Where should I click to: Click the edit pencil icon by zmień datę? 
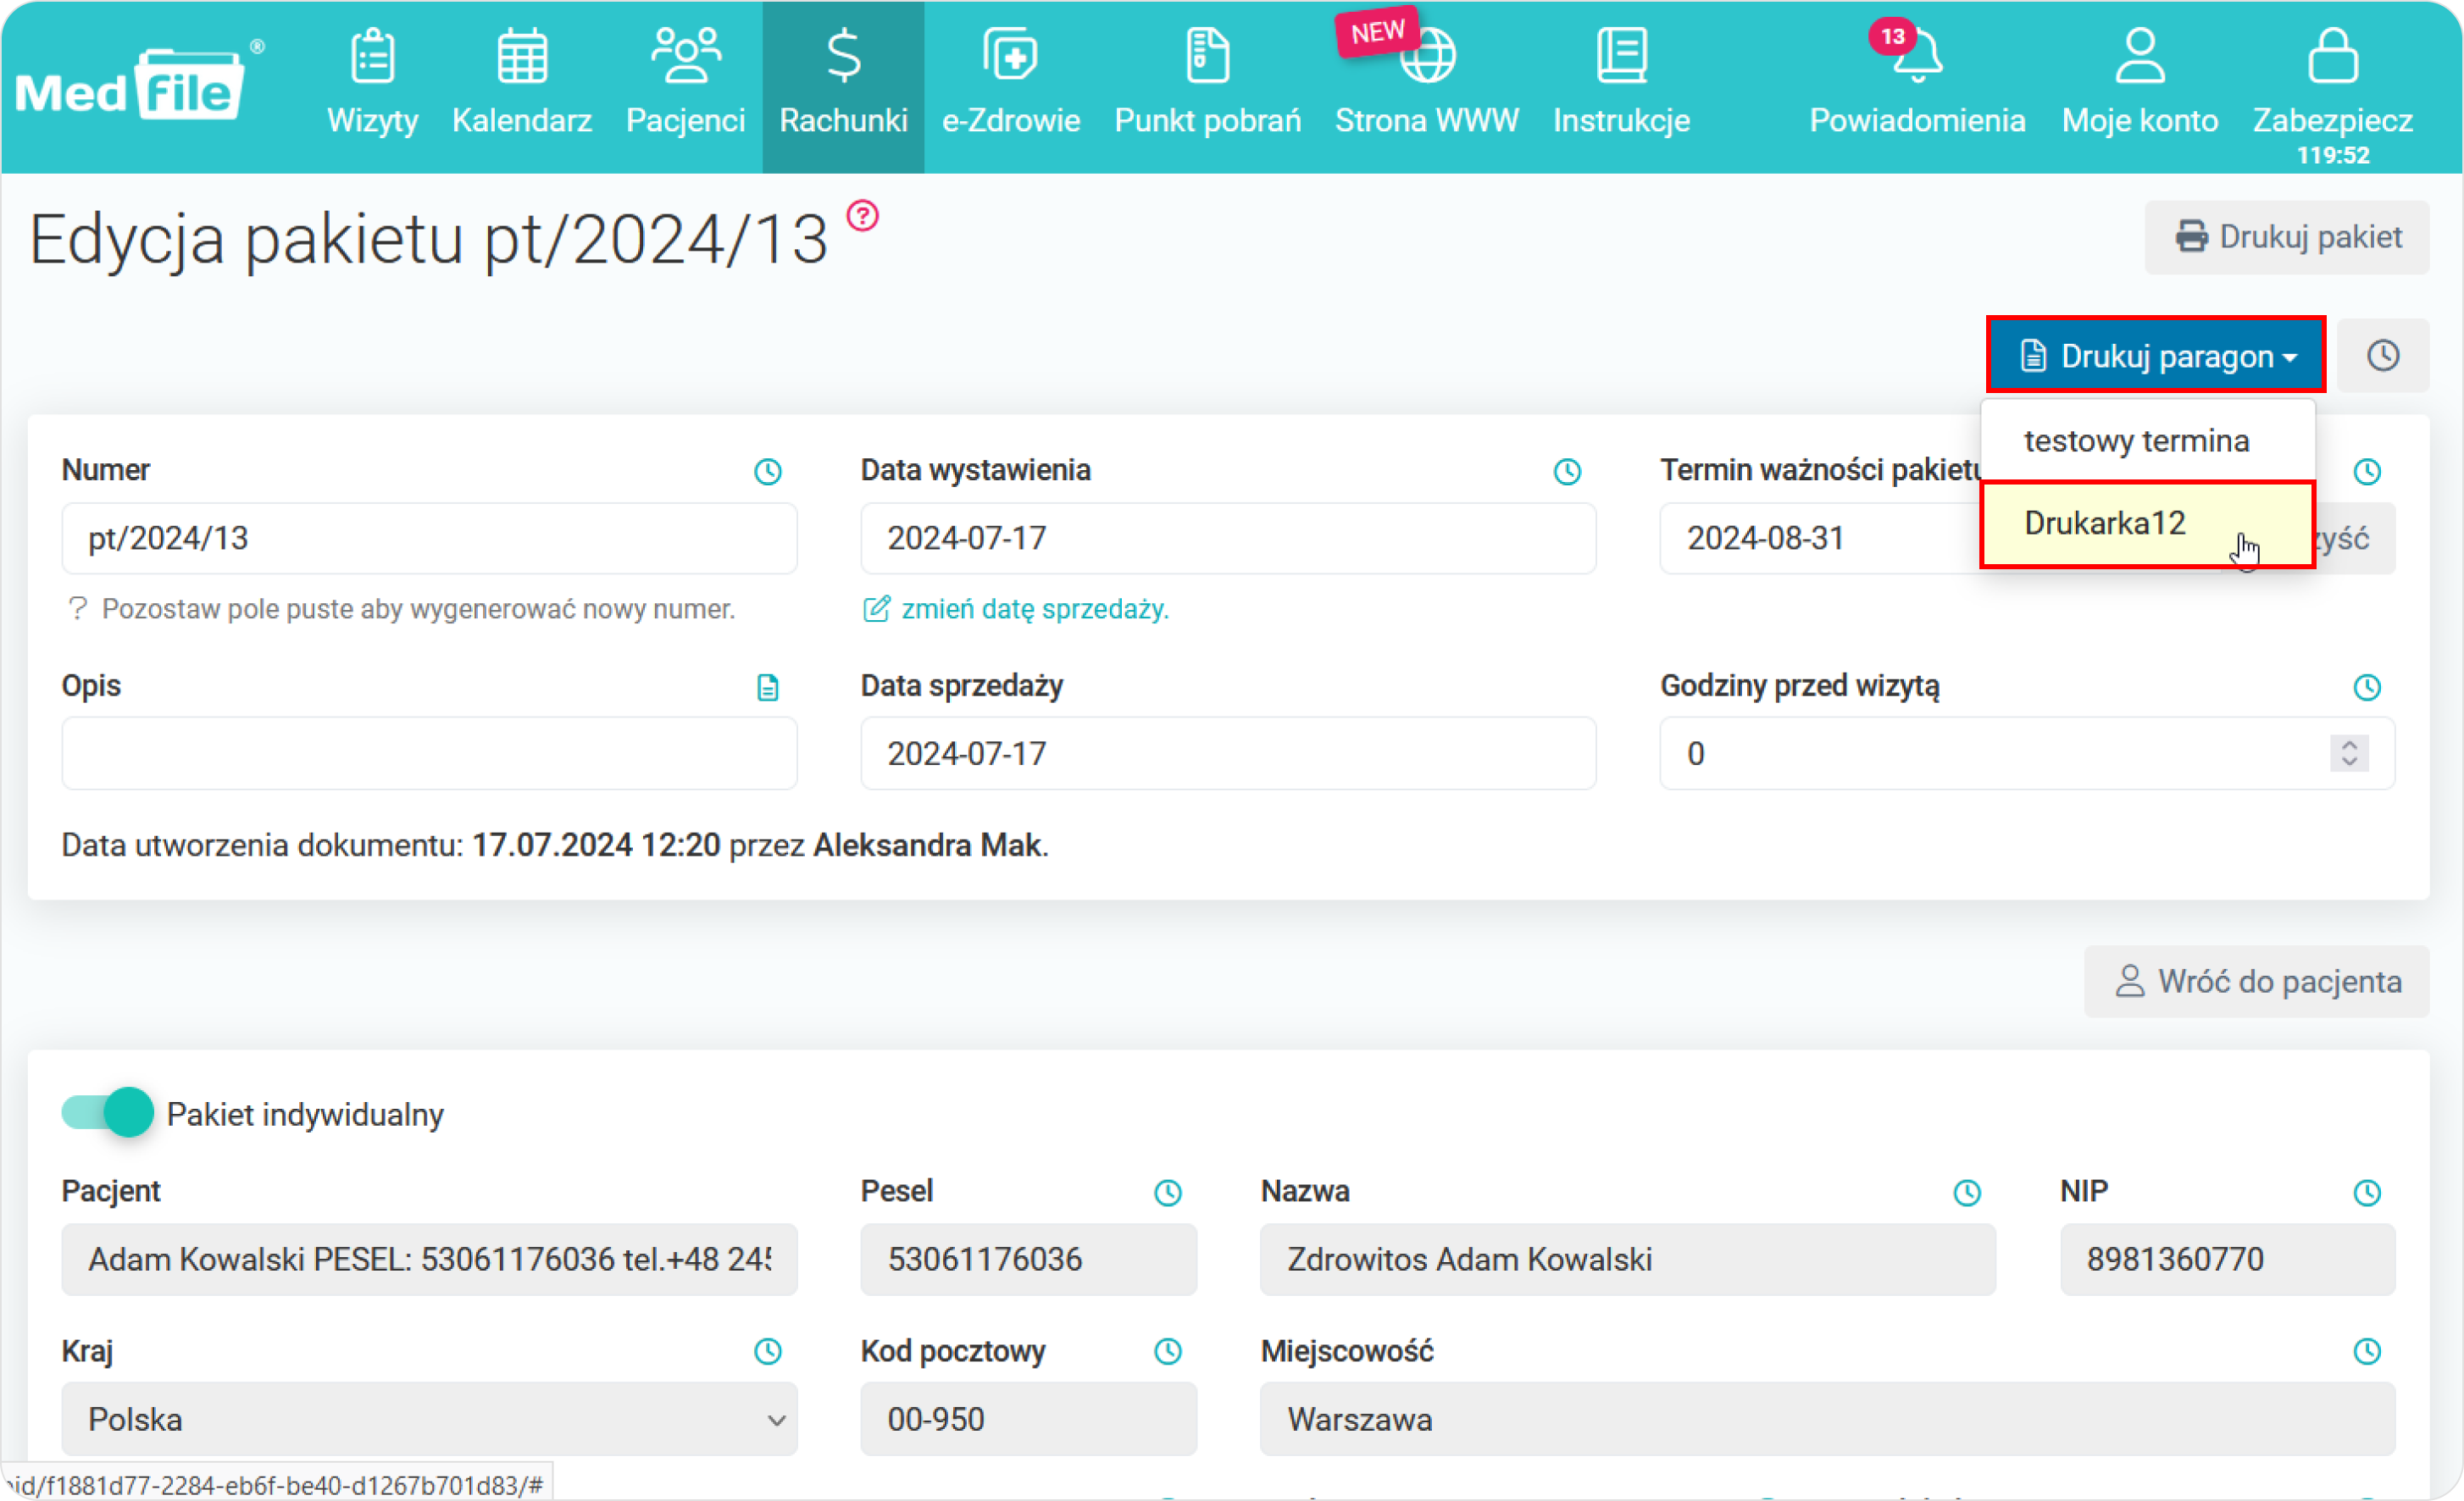875,609
